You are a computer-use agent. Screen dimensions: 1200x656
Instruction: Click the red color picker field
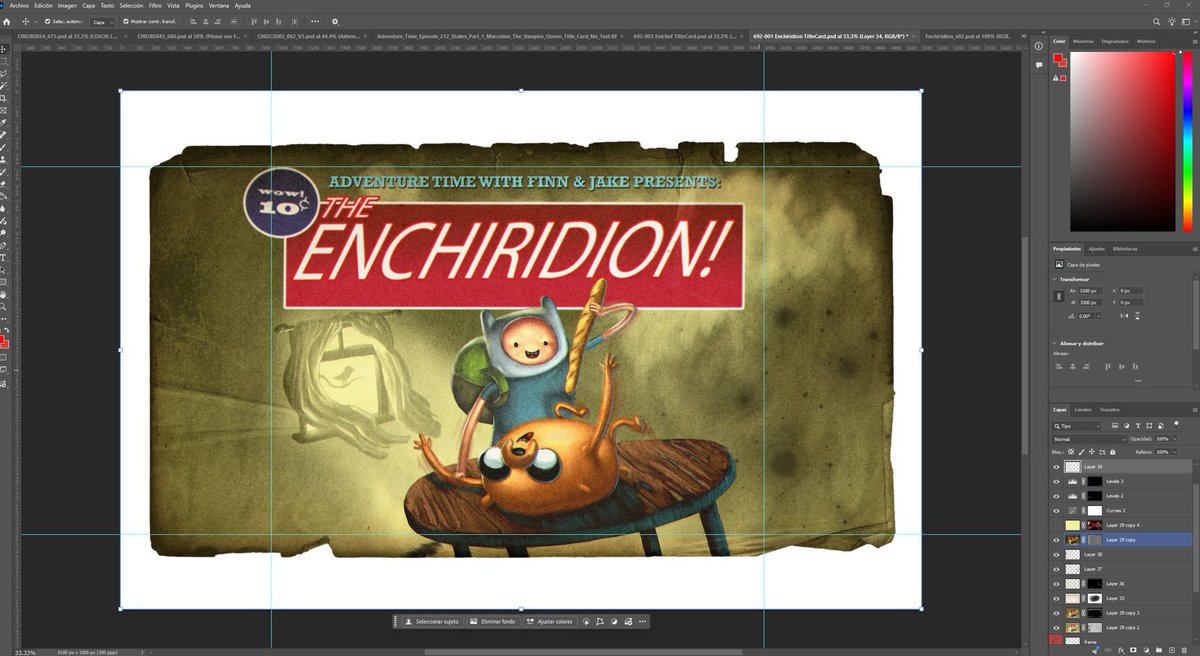point(1124,142)
